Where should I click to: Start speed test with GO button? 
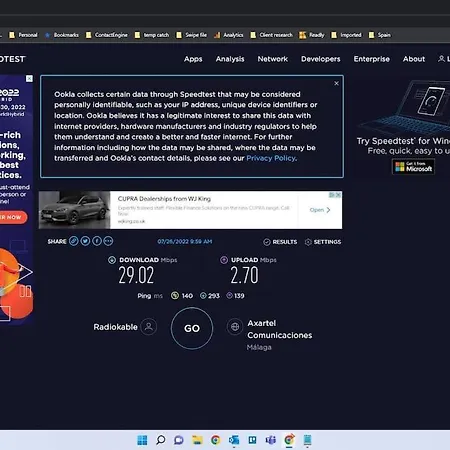pos(192,328)
